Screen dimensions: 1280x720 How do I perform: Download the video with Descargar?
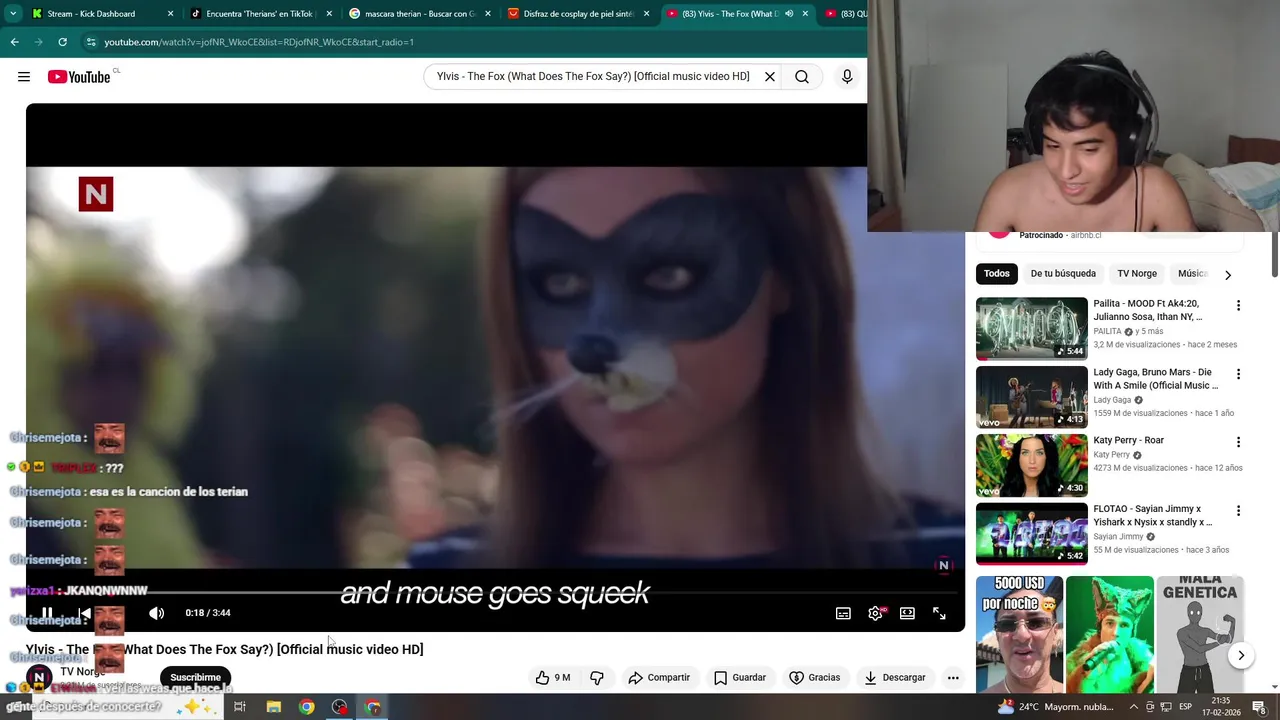click(895, 677)
